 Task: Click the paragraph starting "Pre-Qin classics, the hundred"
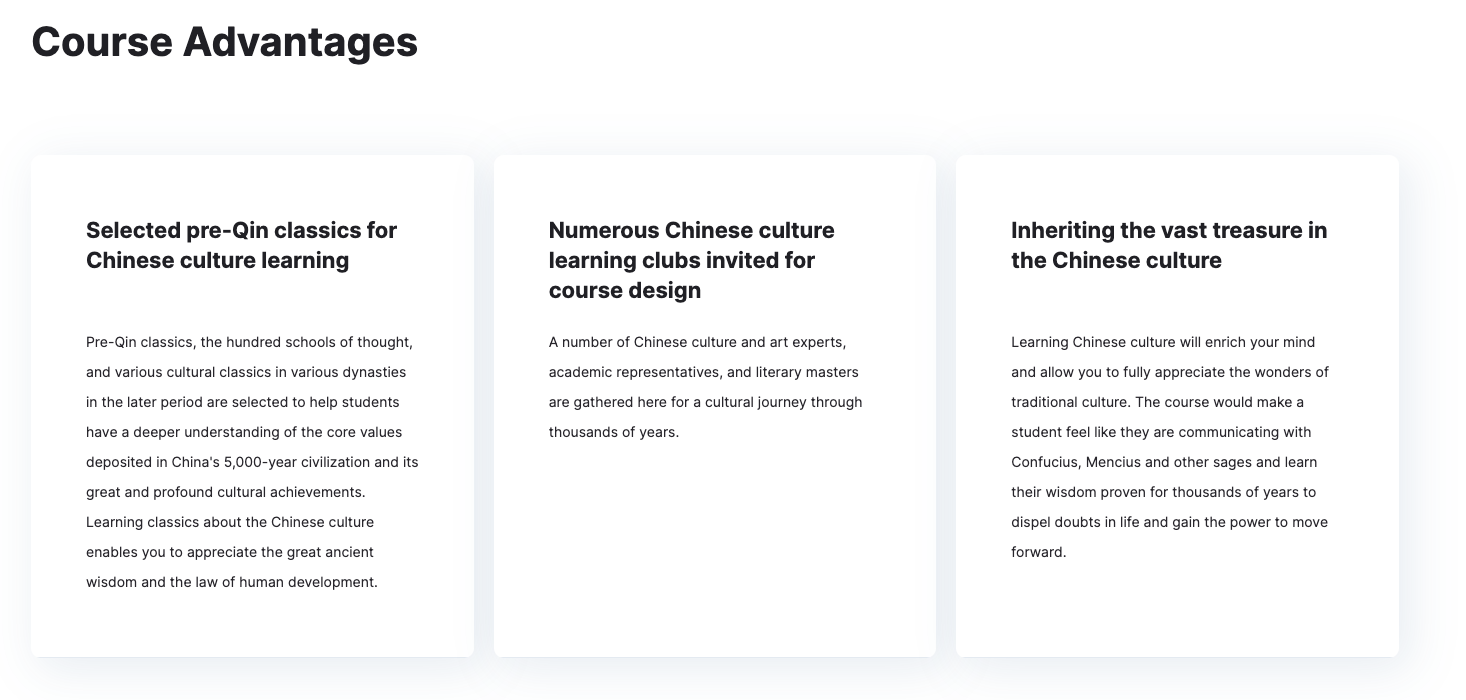click(x=252, y=462)
